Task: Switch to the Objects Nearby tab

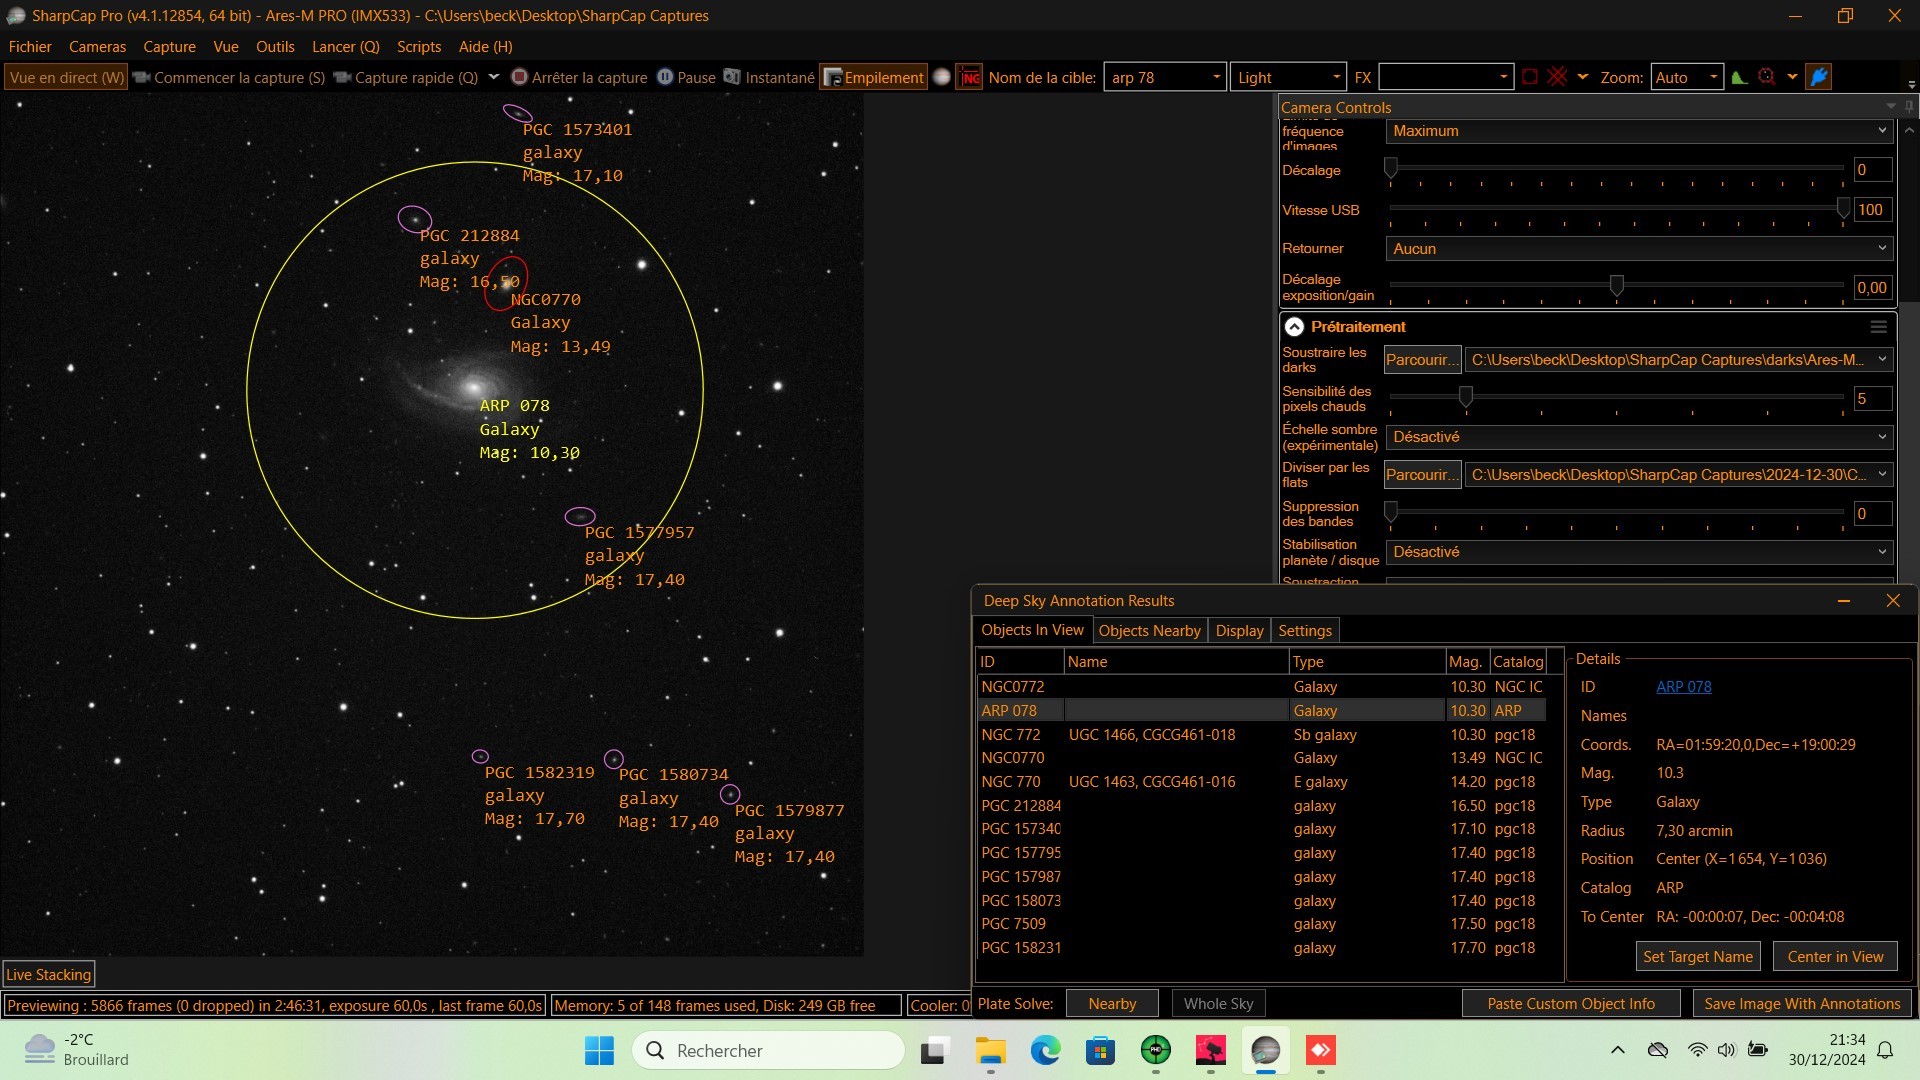Action: pos(1149,631)
